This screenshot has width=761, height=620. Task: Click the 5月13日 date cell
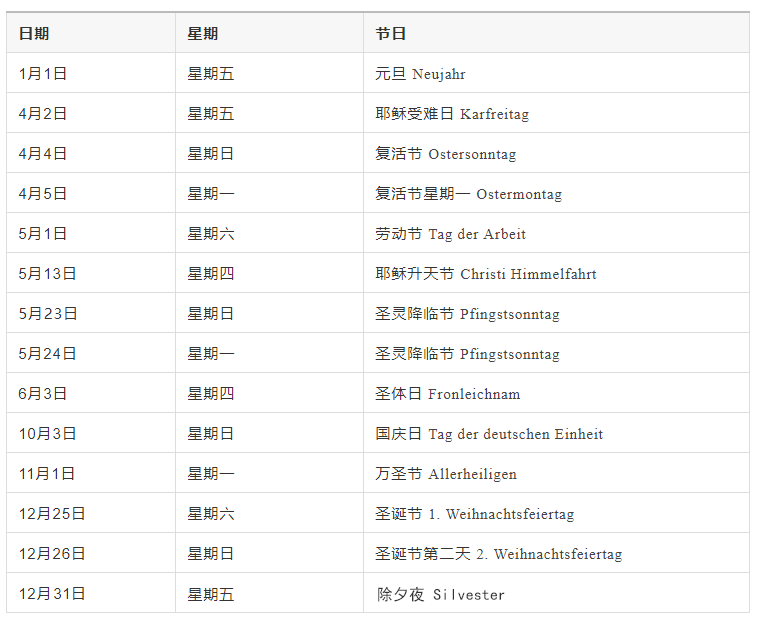click(47, 274)
